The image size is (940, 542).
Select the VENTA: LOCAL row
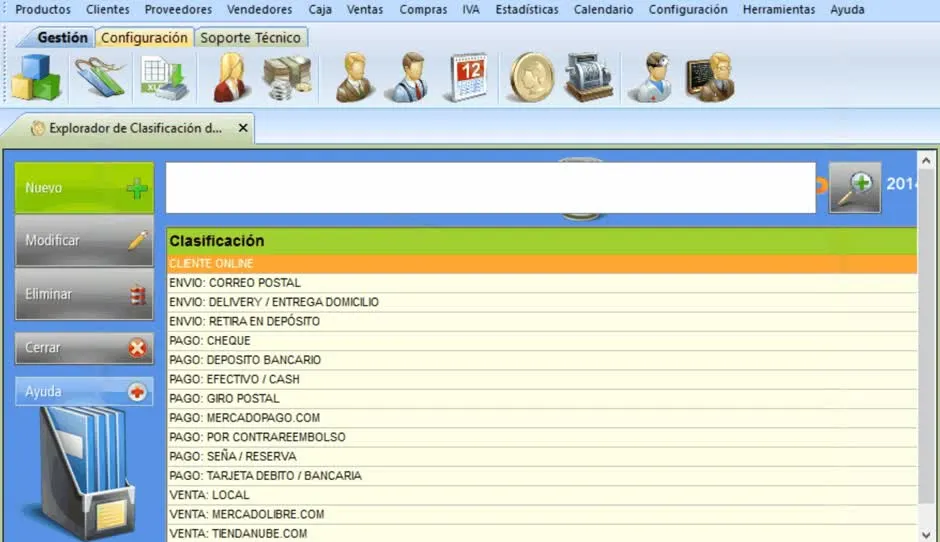point(542,495)
